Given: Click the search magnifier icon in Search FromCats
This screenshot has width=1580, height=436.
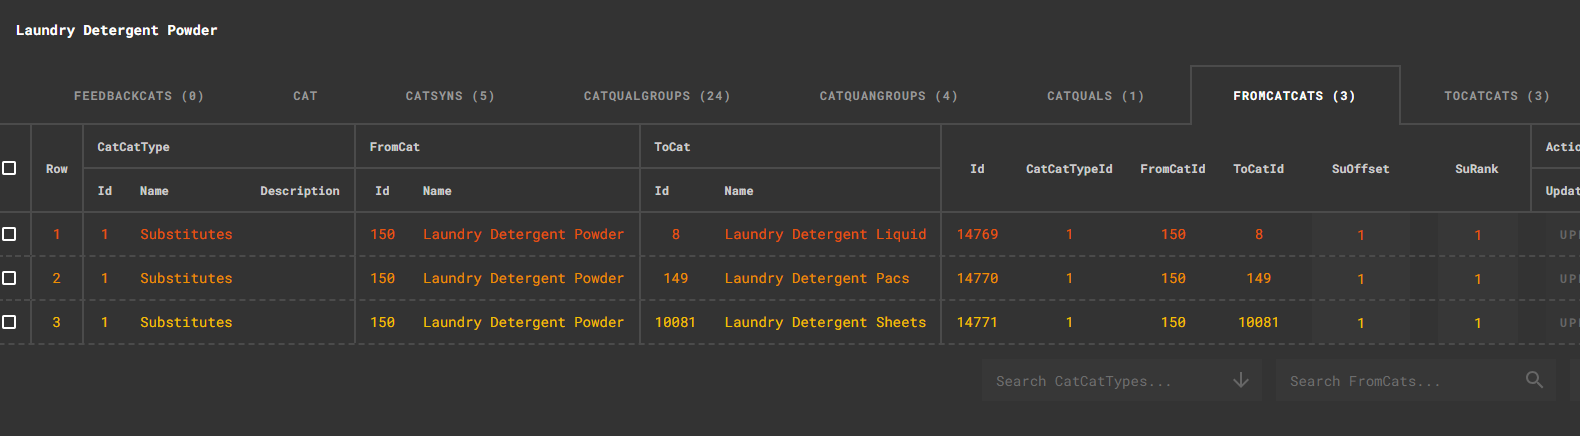Looking at the screenshot, I should pyautogui.click(x=1534, y=380).
